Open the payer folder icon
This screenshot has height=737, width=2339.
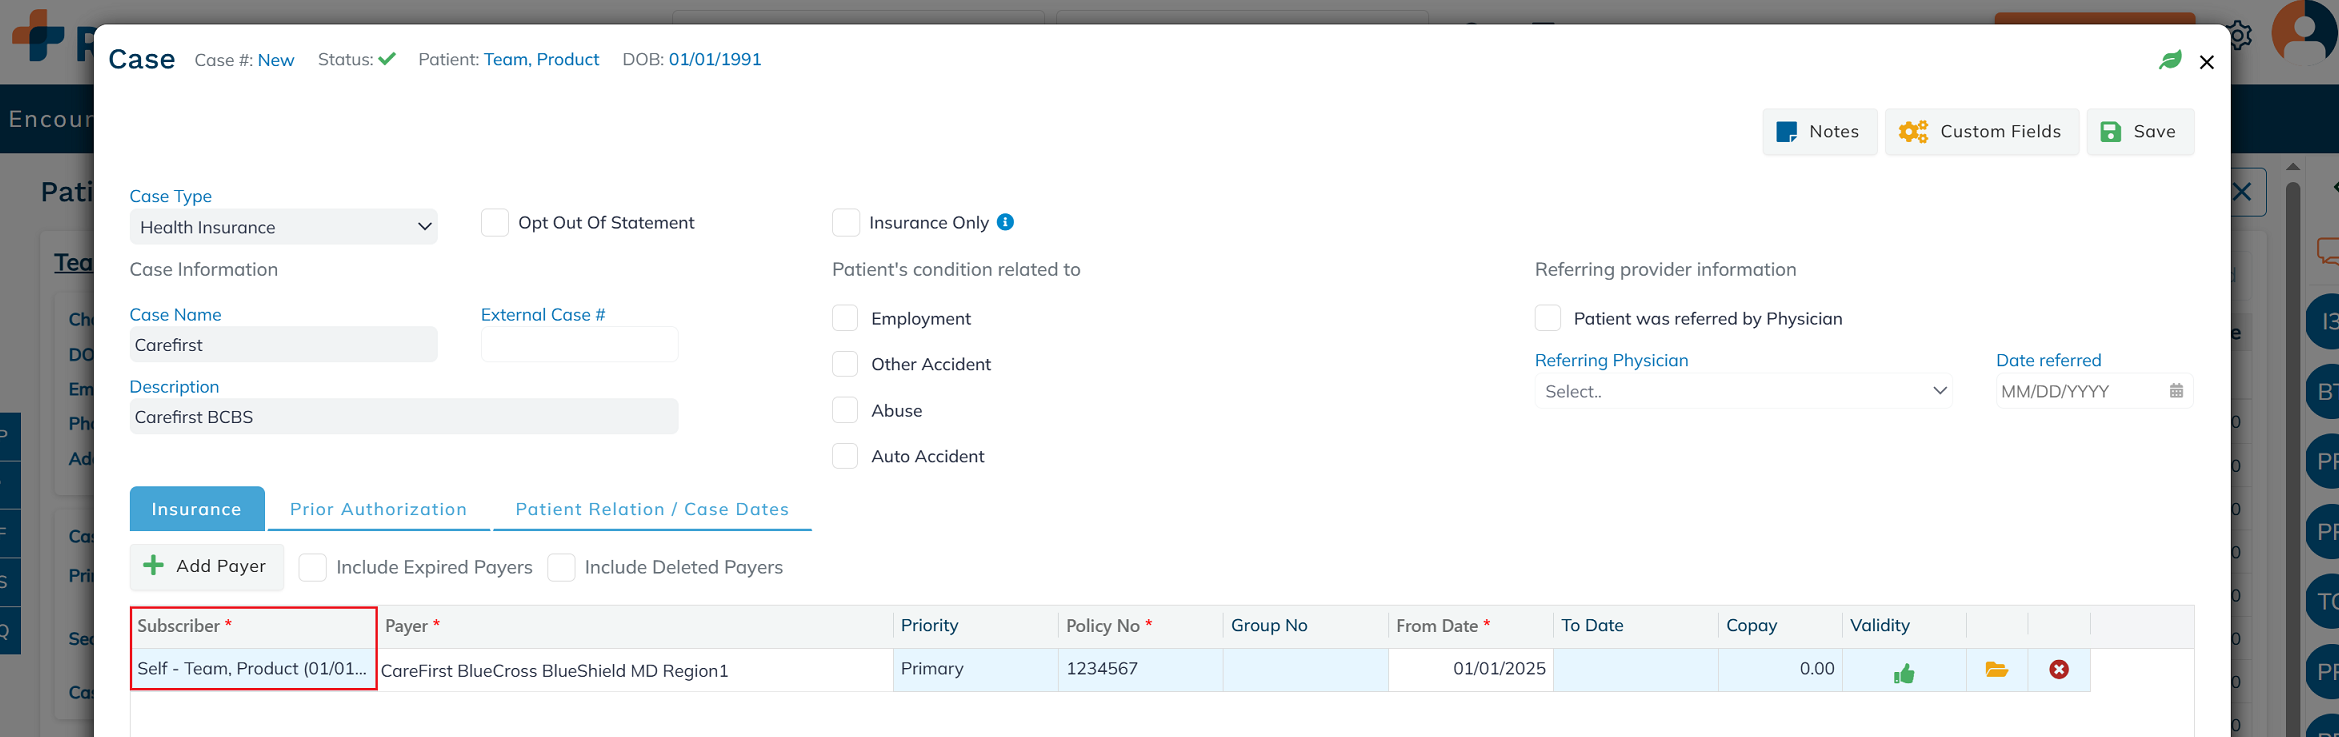[x=1996, y=670]
